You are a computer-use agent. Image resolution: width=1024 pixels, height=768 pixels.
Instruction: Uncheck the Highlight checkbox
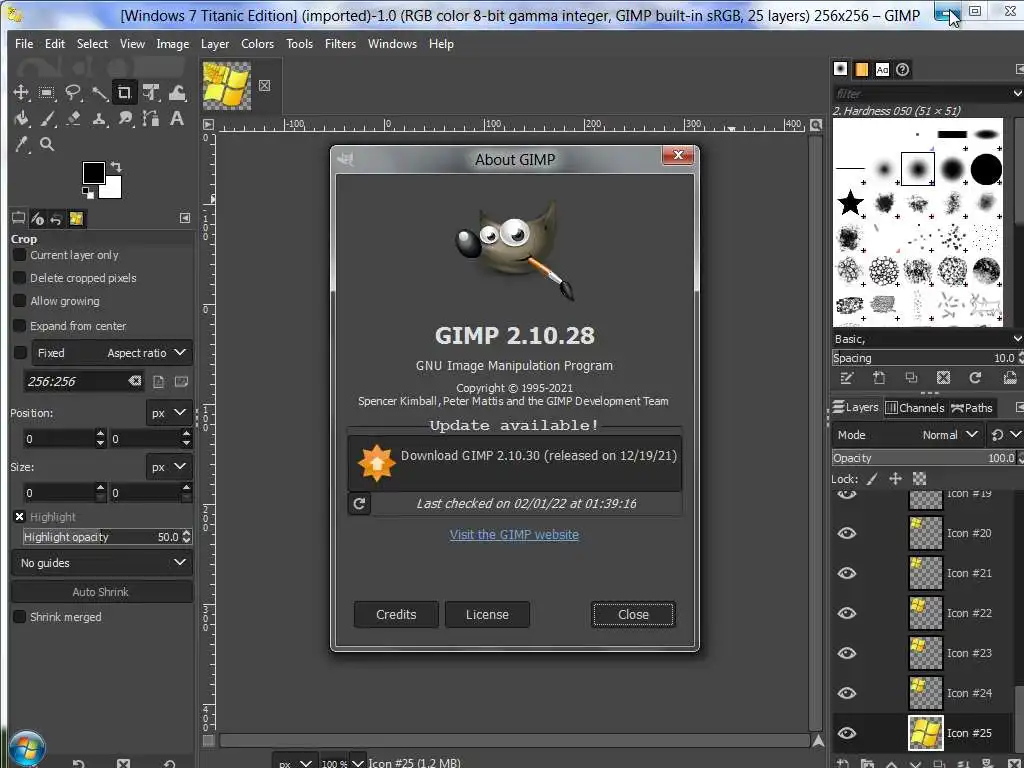tap(20, 517)
